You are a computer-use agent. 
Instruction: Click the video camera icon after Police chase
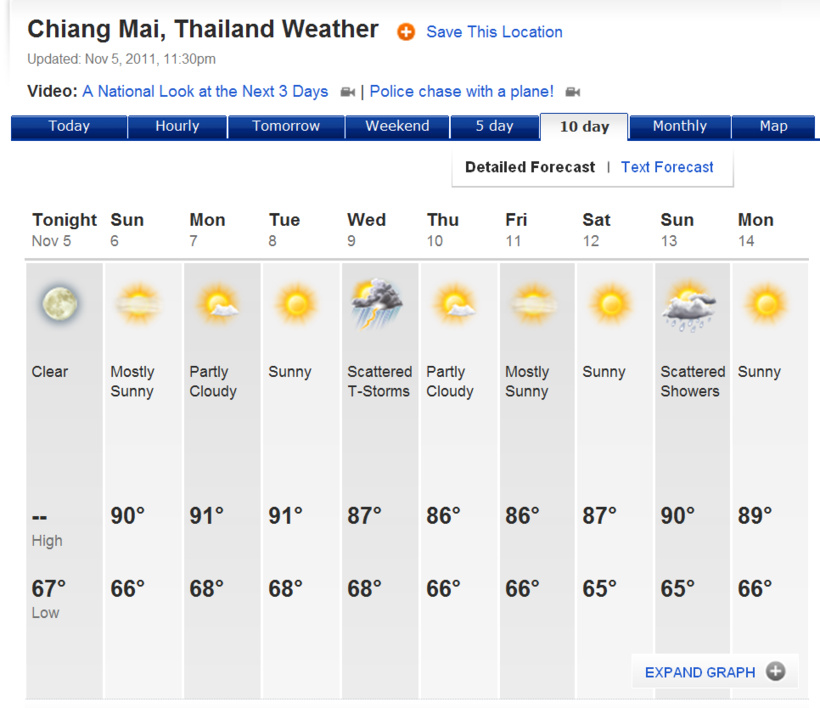573,92
